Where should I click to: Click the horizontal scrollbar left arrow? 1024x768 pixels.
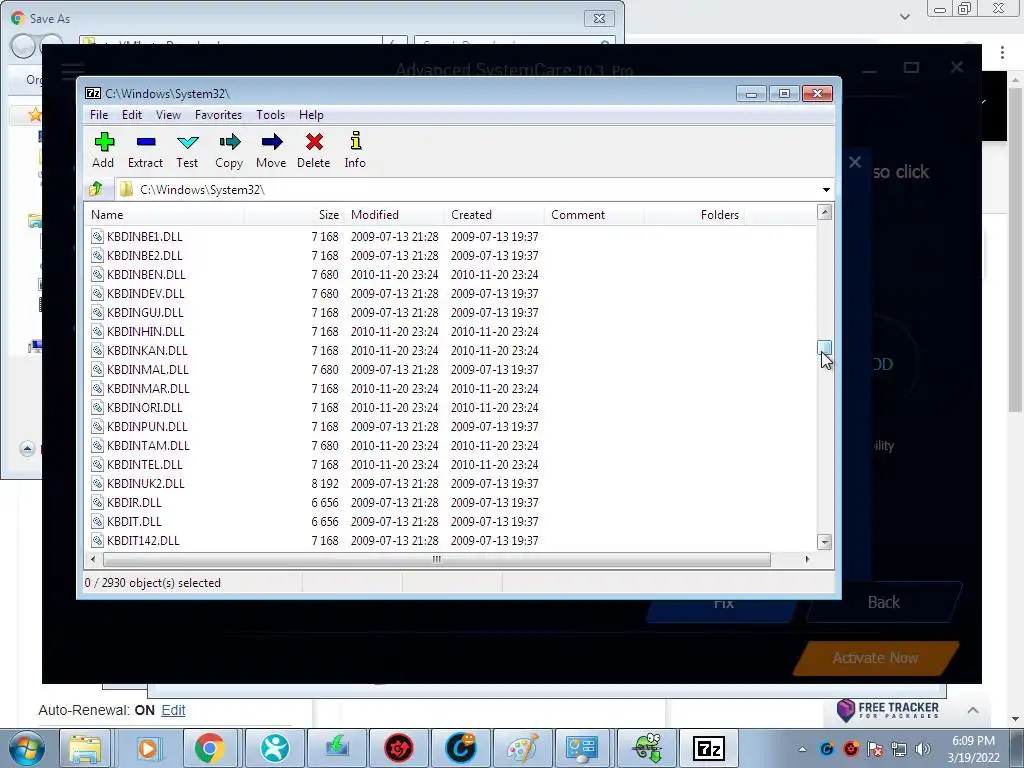pos(93,559)
